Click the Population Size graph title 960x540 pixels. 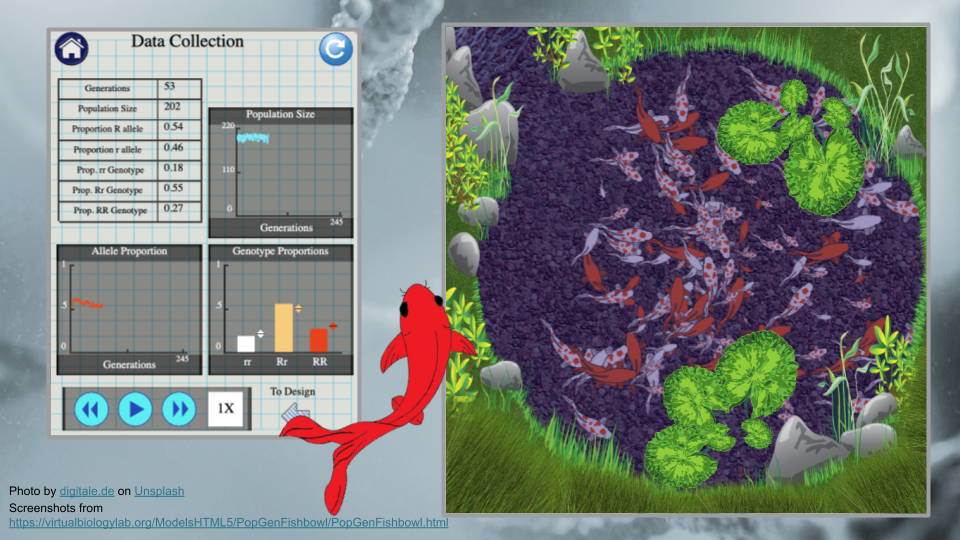click(x=280, y=114)
